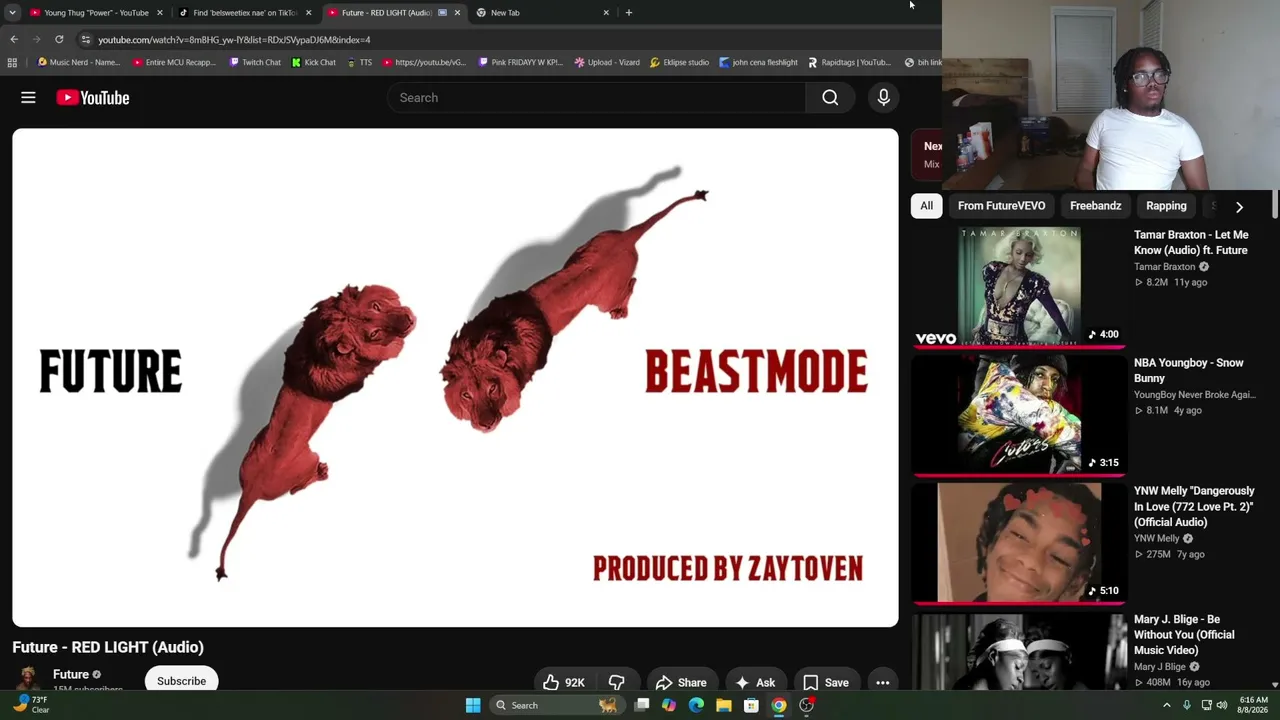Click the microphone tray icon
The height and width of the screenshot is (720, 1280).
point(1187,705)
